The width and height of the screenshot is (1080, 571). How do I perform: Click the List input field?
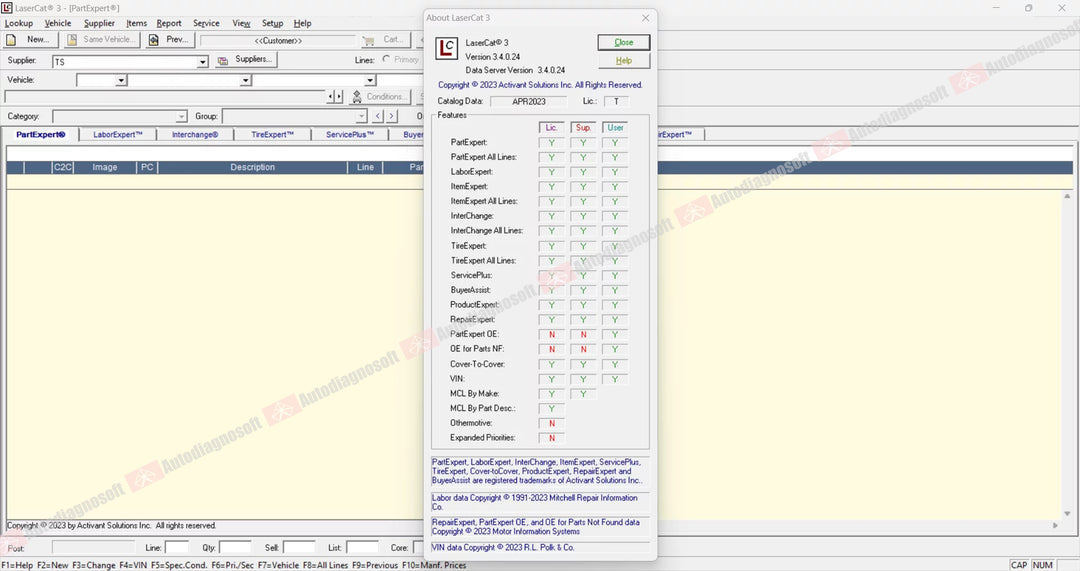coord(362,548)
